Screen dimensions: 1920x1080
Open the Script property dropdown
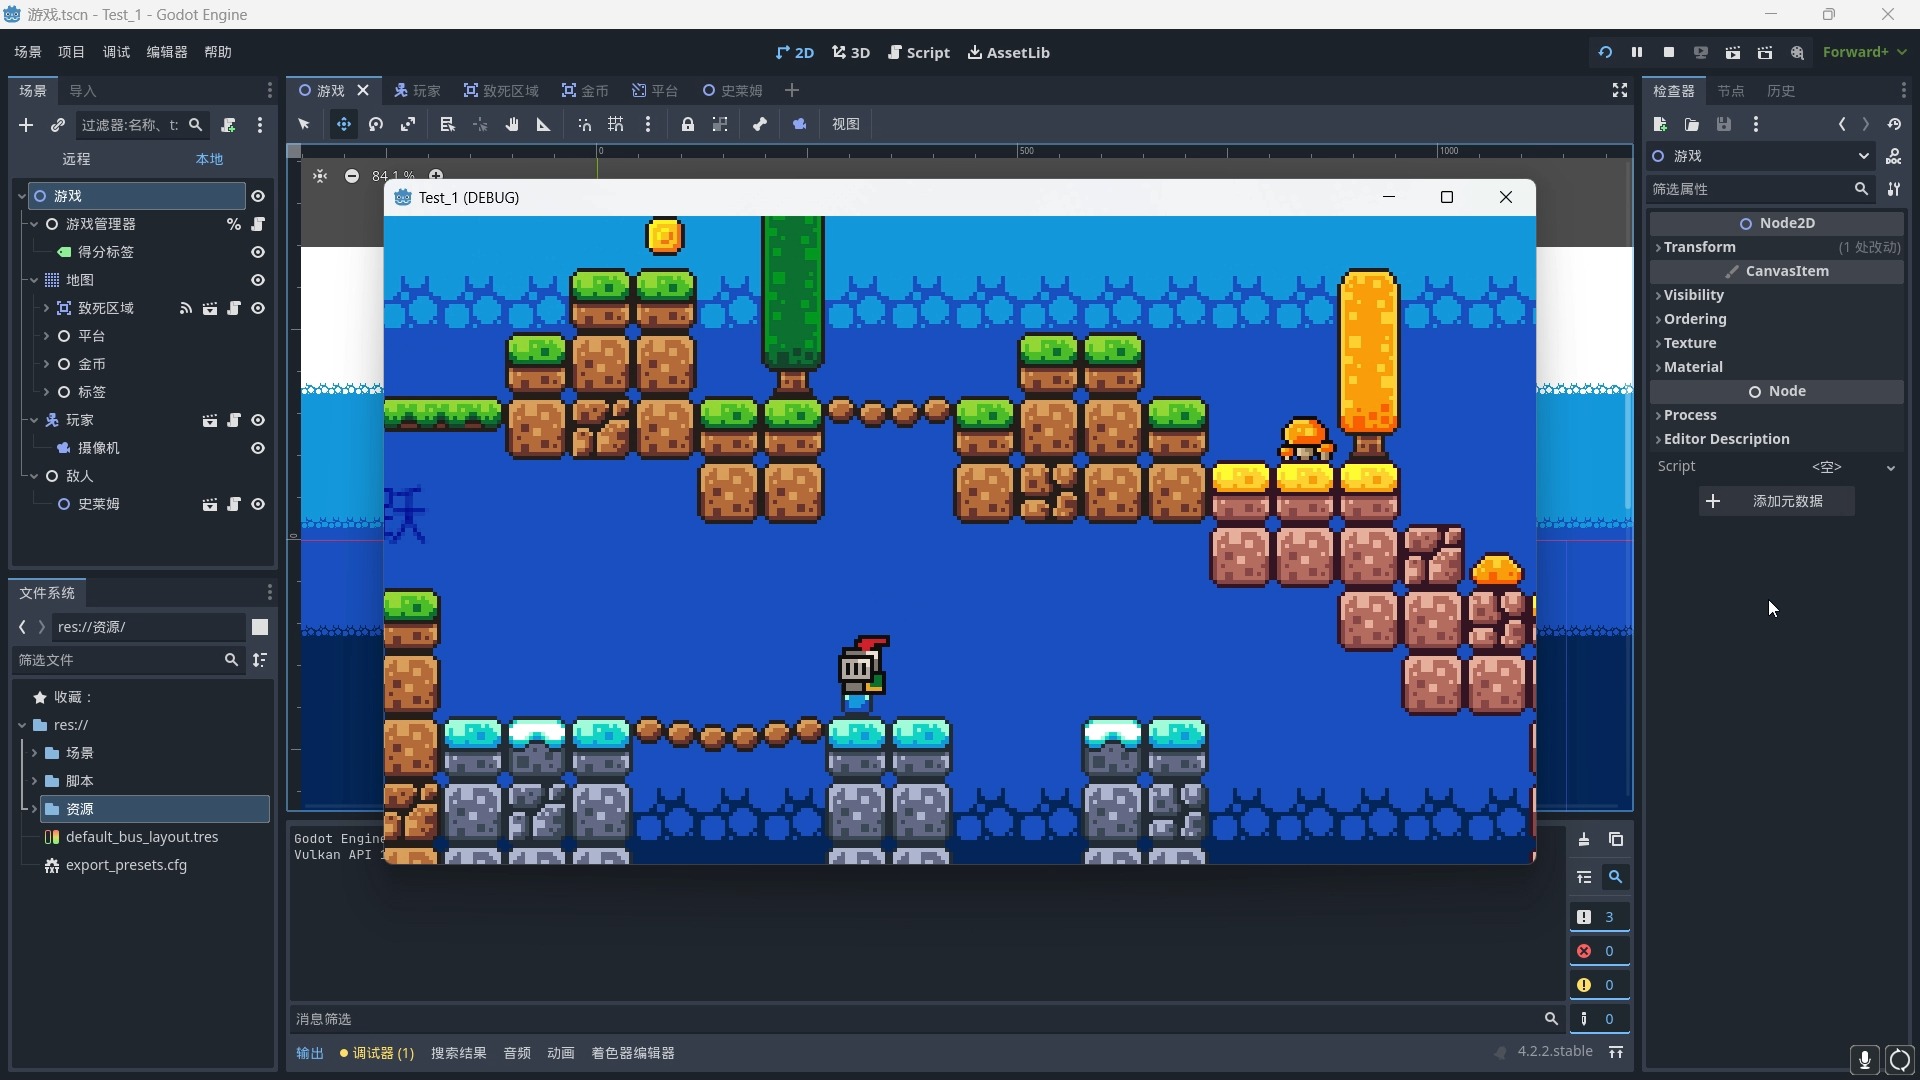coord(1890,467)
